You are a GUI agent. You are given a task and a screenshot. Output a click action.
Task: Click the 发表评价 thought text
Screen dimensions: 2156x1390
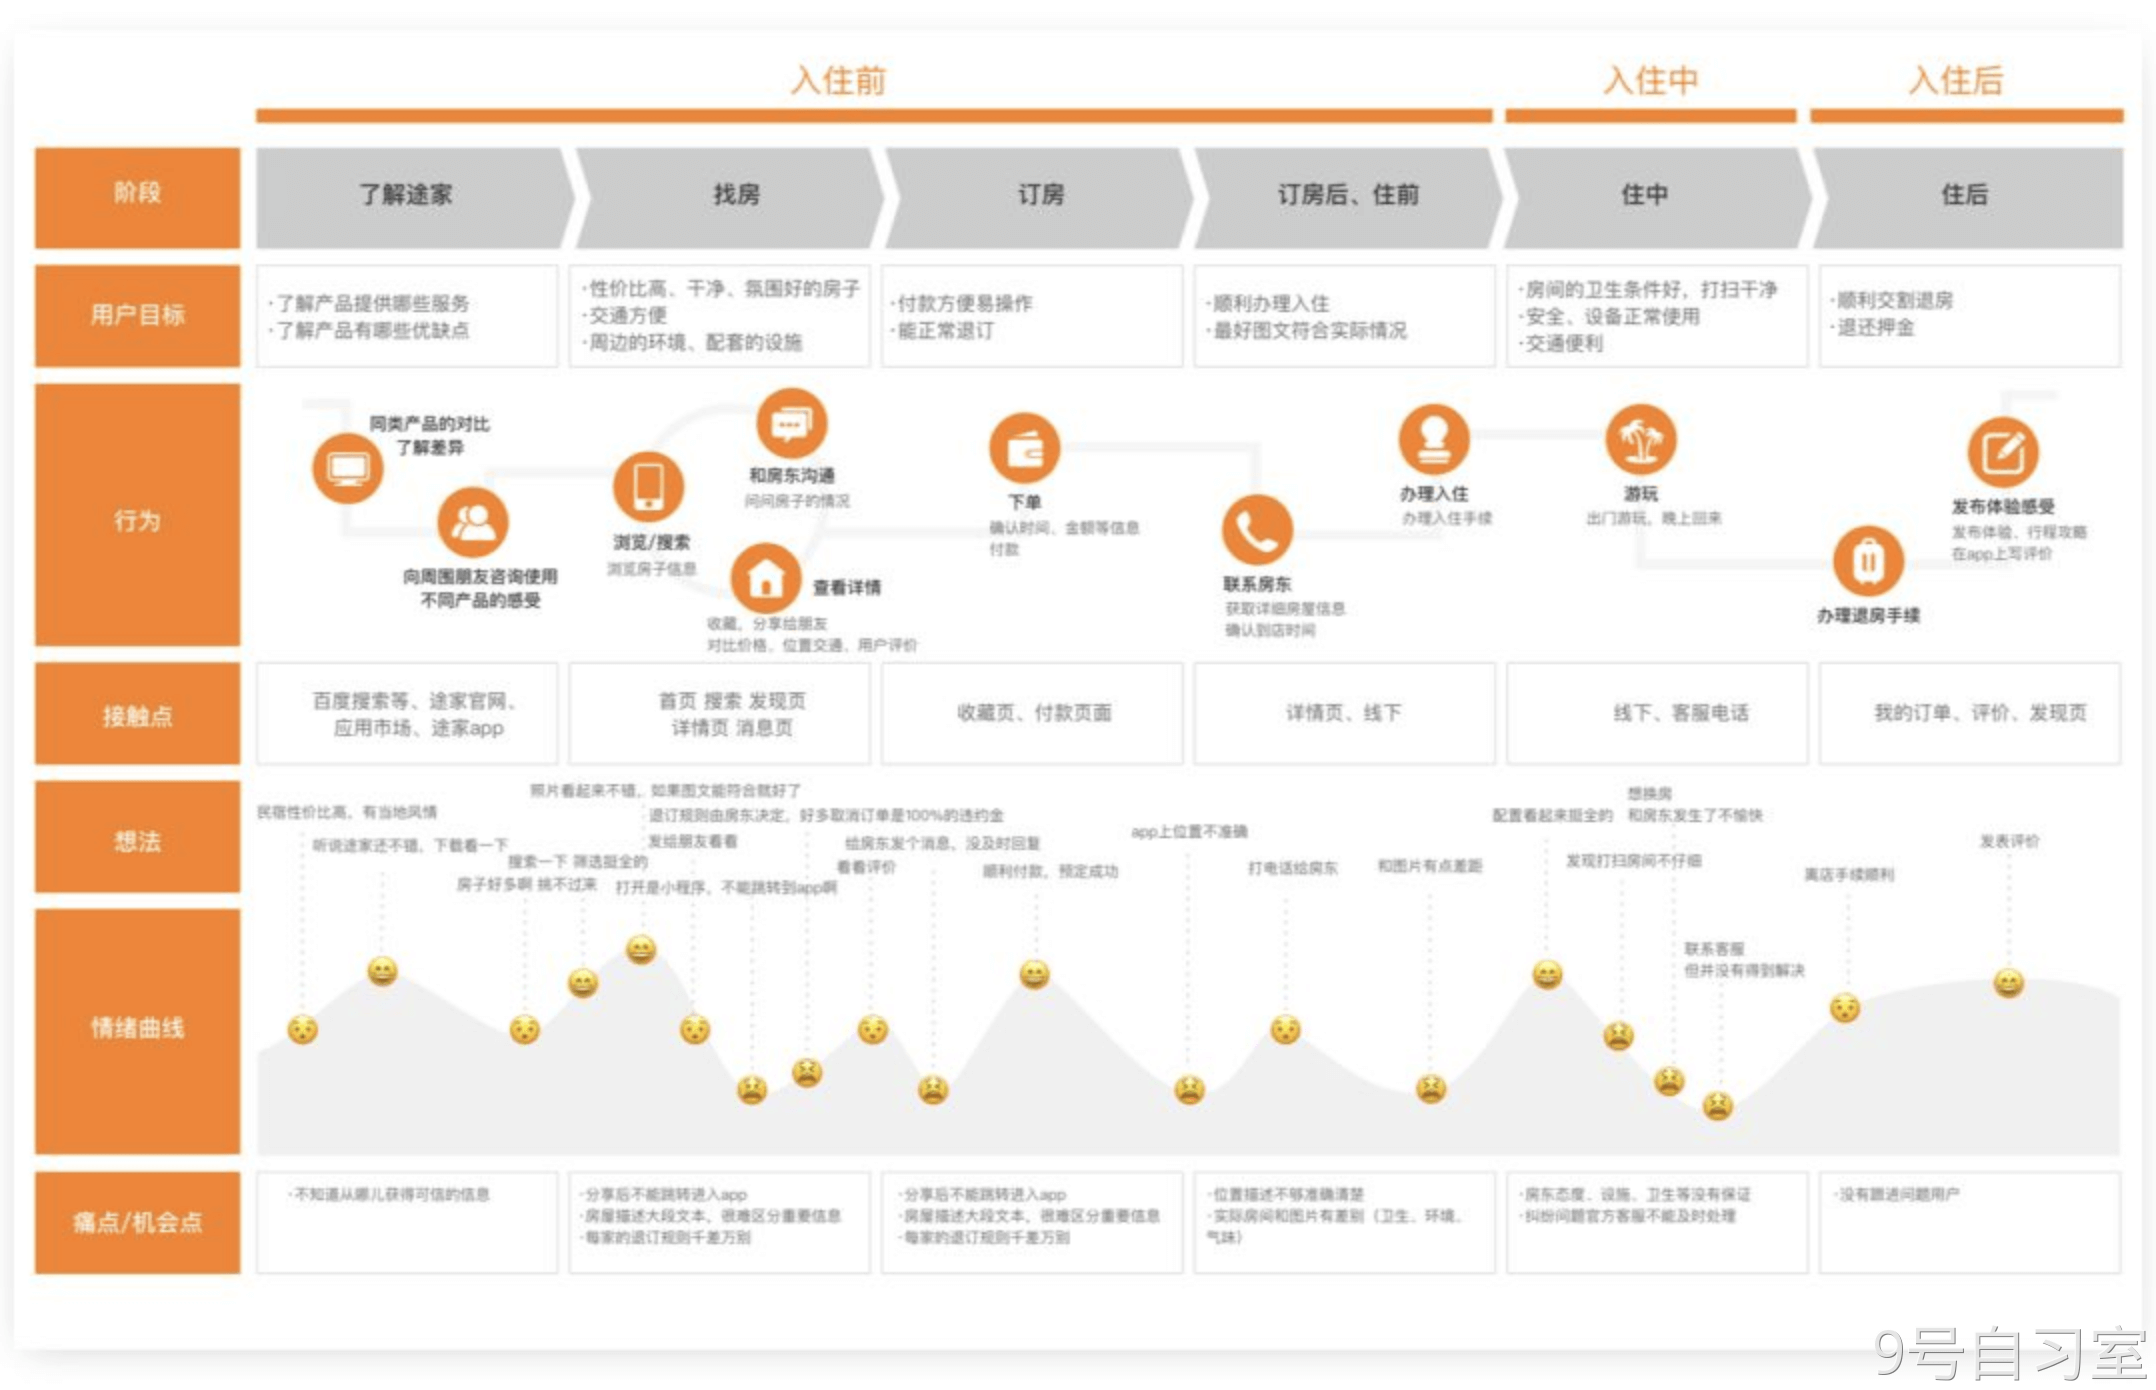[x=2009, y=841]
